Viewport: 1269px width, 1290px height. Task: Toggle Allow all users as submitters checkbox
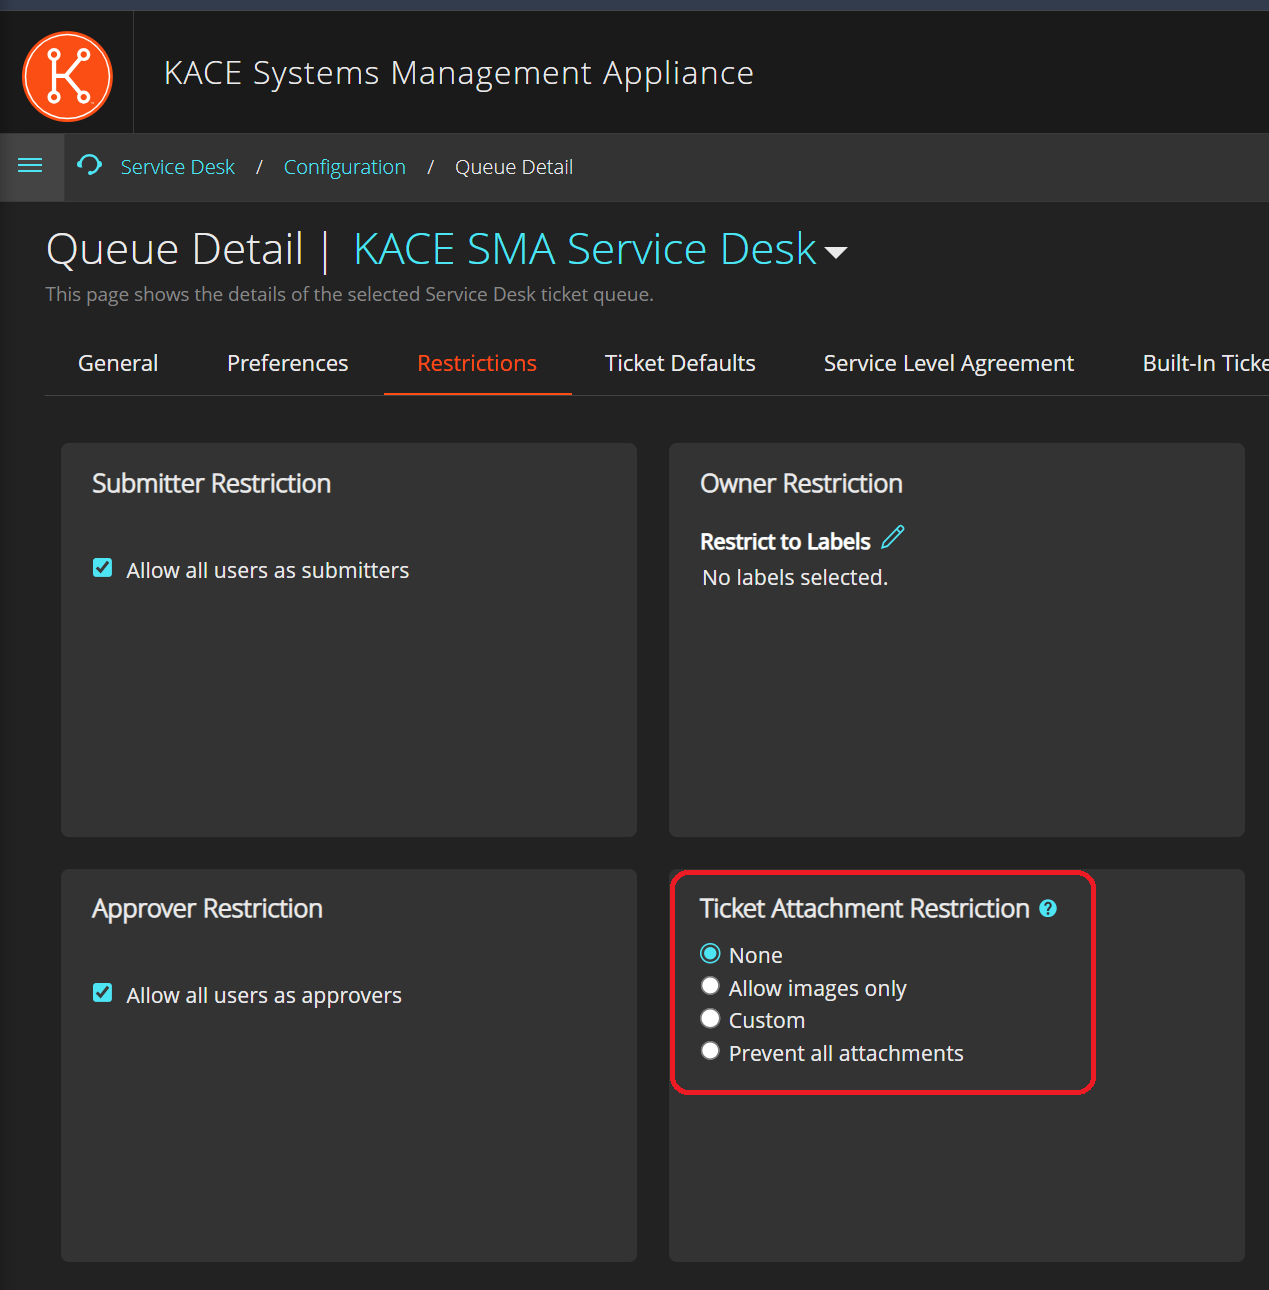pos(102,568)
